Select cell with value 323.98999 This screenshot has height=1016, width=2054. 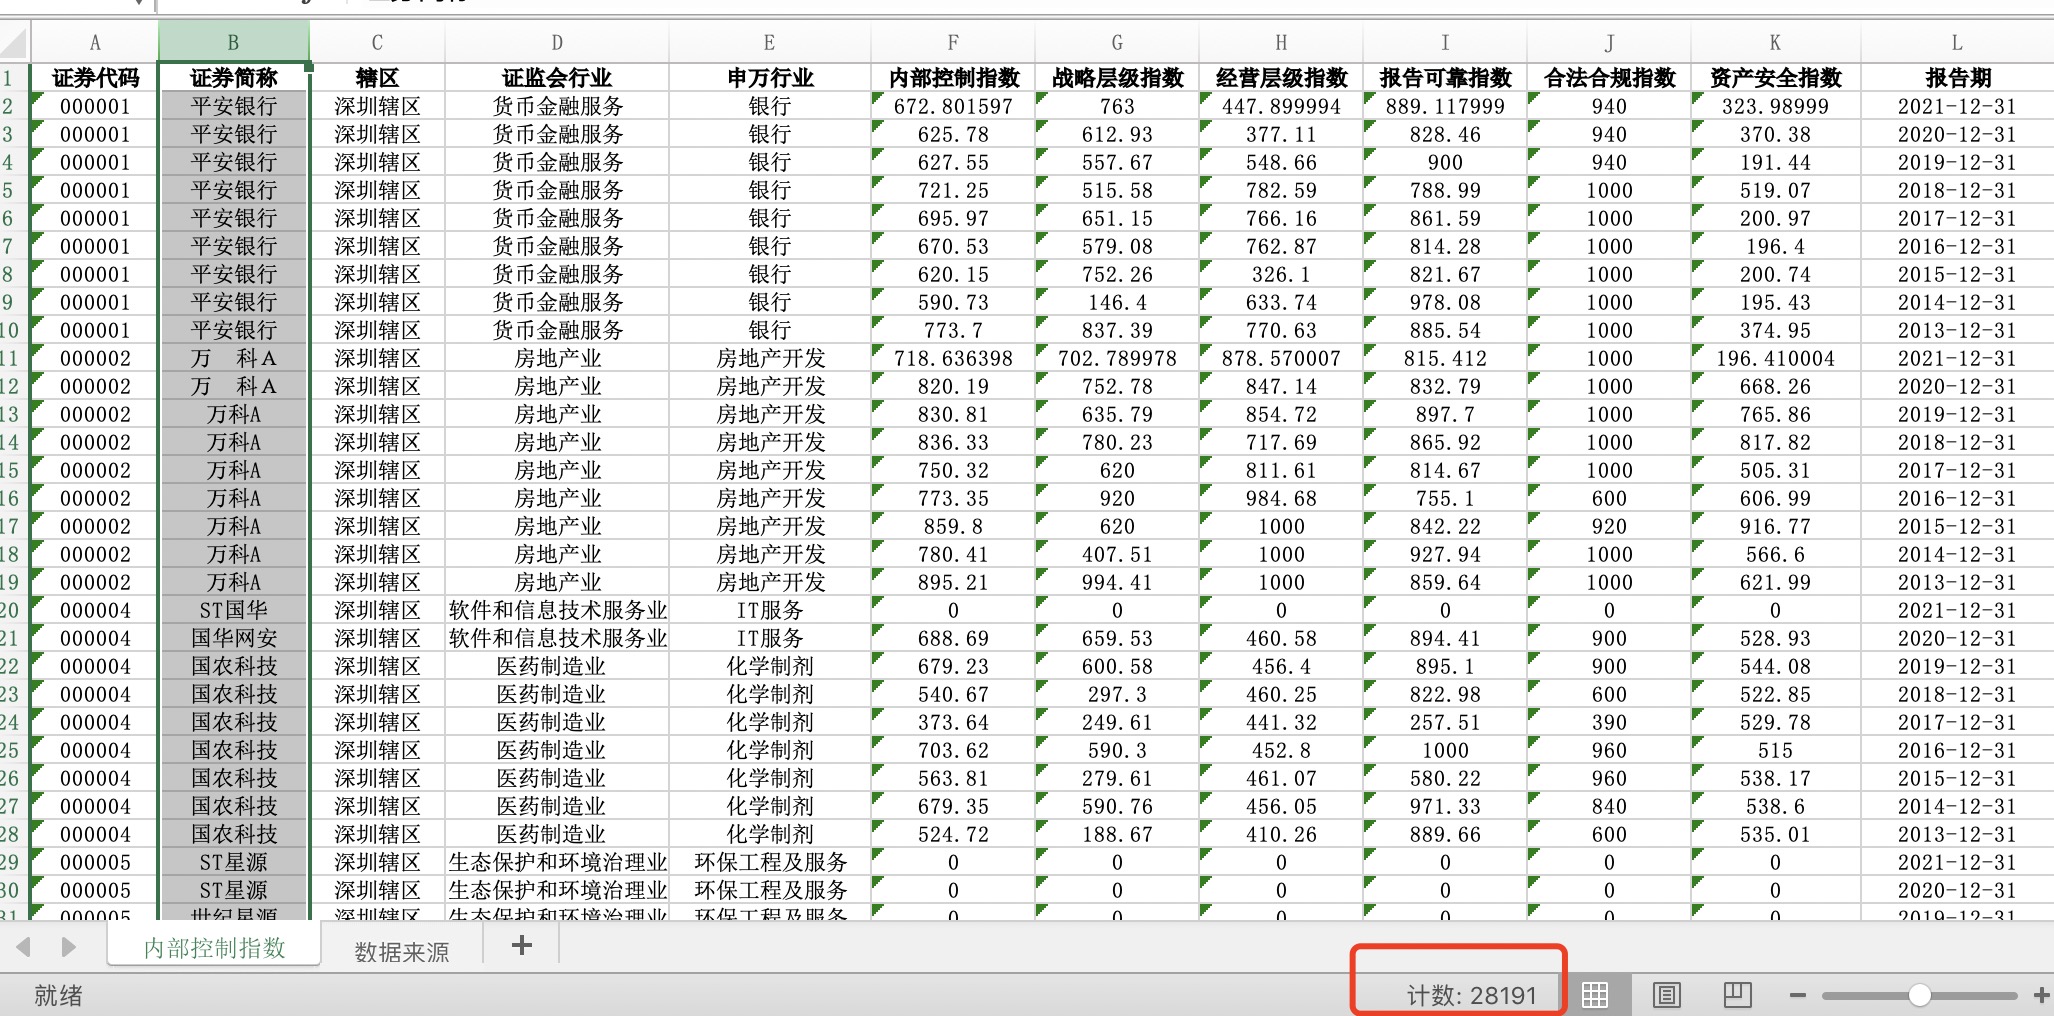coord(1775,106)
